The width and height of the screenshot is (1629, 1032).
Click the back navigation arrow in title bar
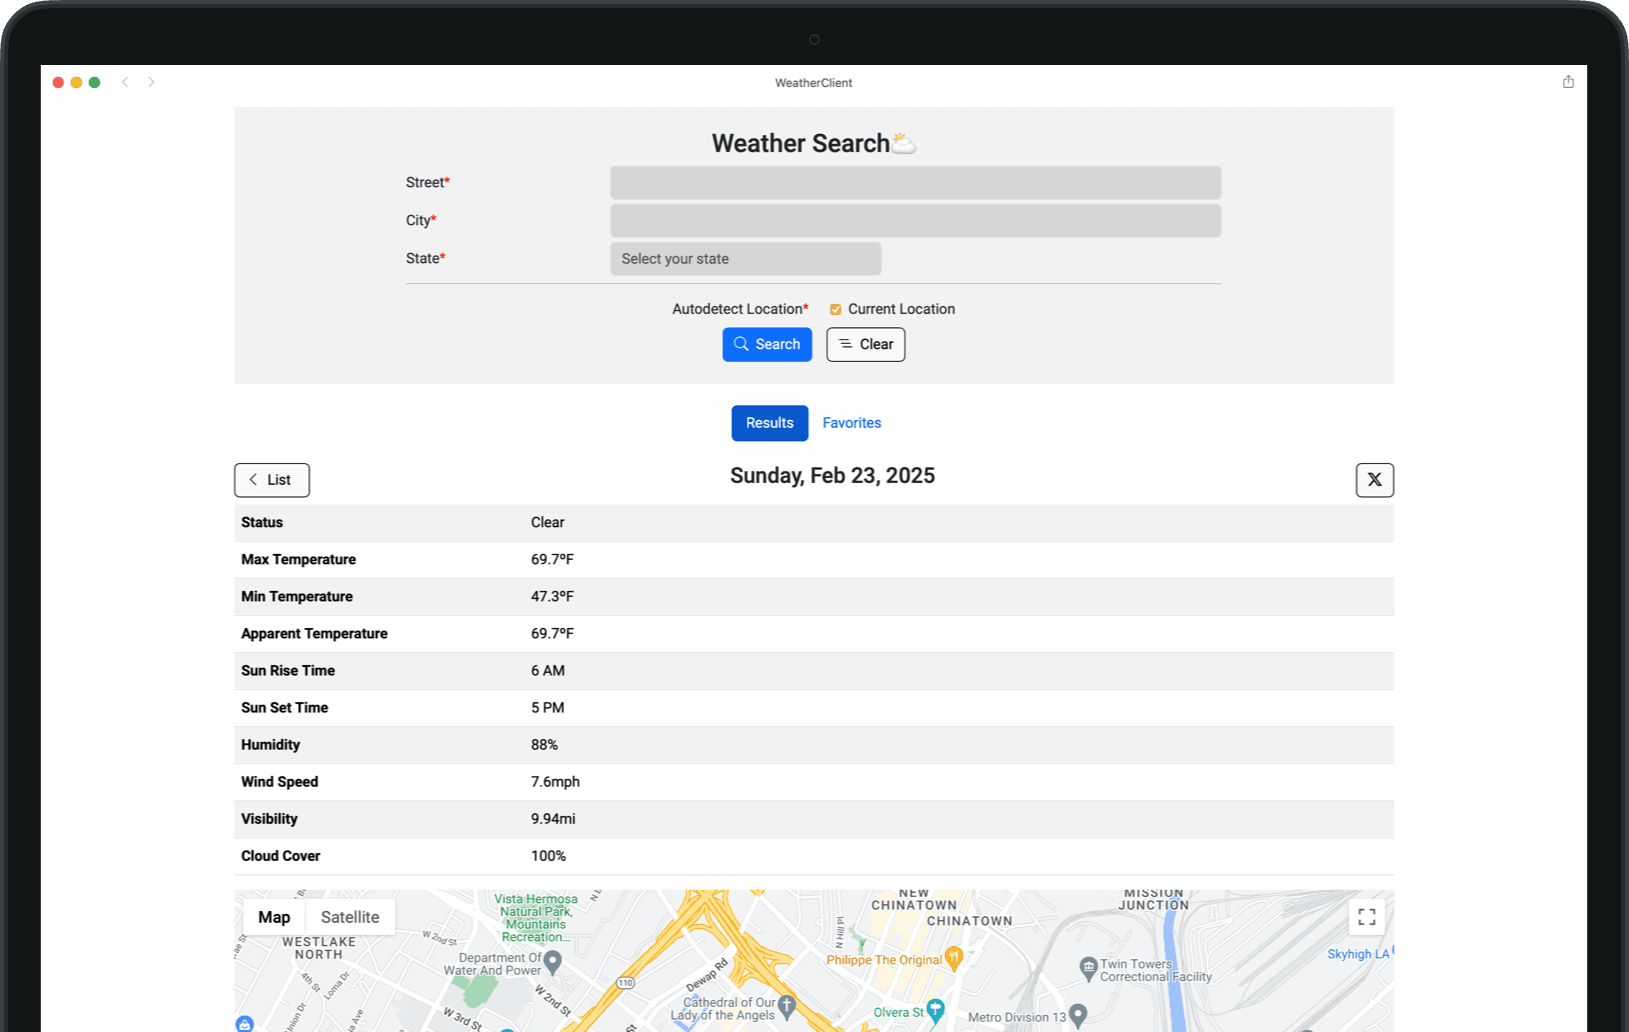pyautogui.click(x=125, y=82)
